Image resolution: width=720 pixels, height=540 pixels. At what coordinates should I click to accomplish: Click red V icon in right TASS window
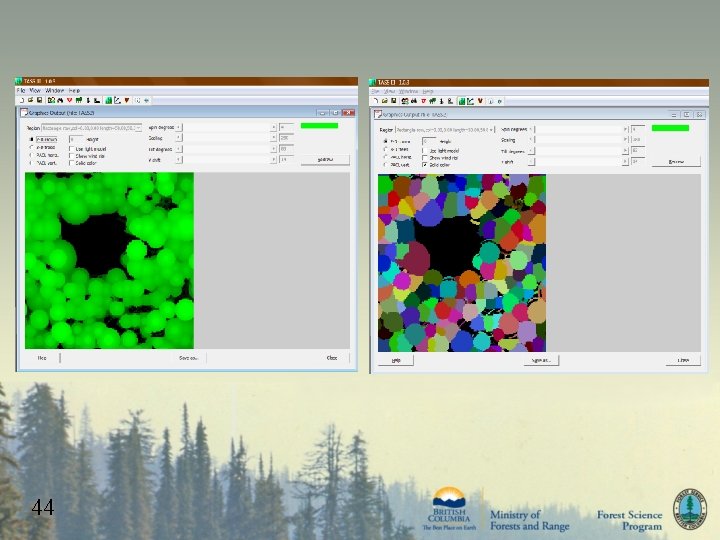click(423, 101)
